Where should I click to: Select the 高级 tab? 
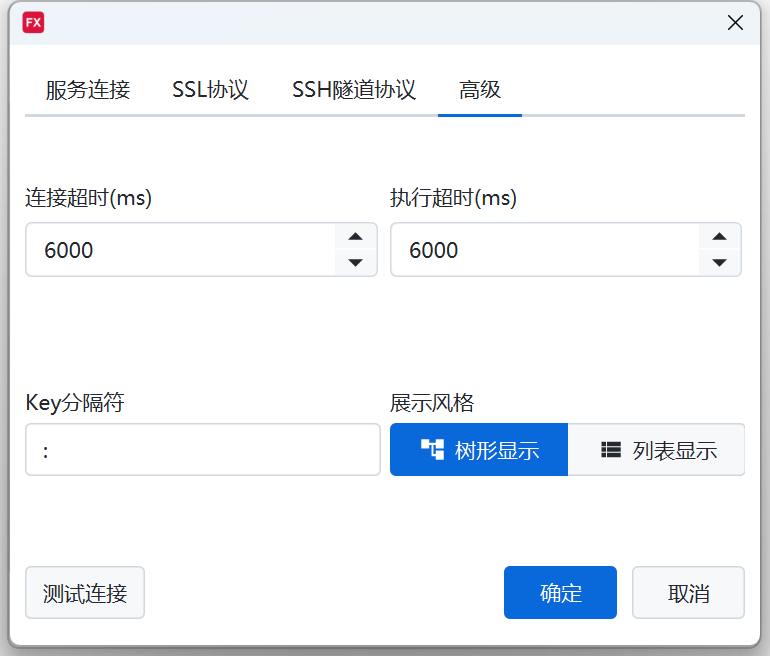tap(480, 90)
